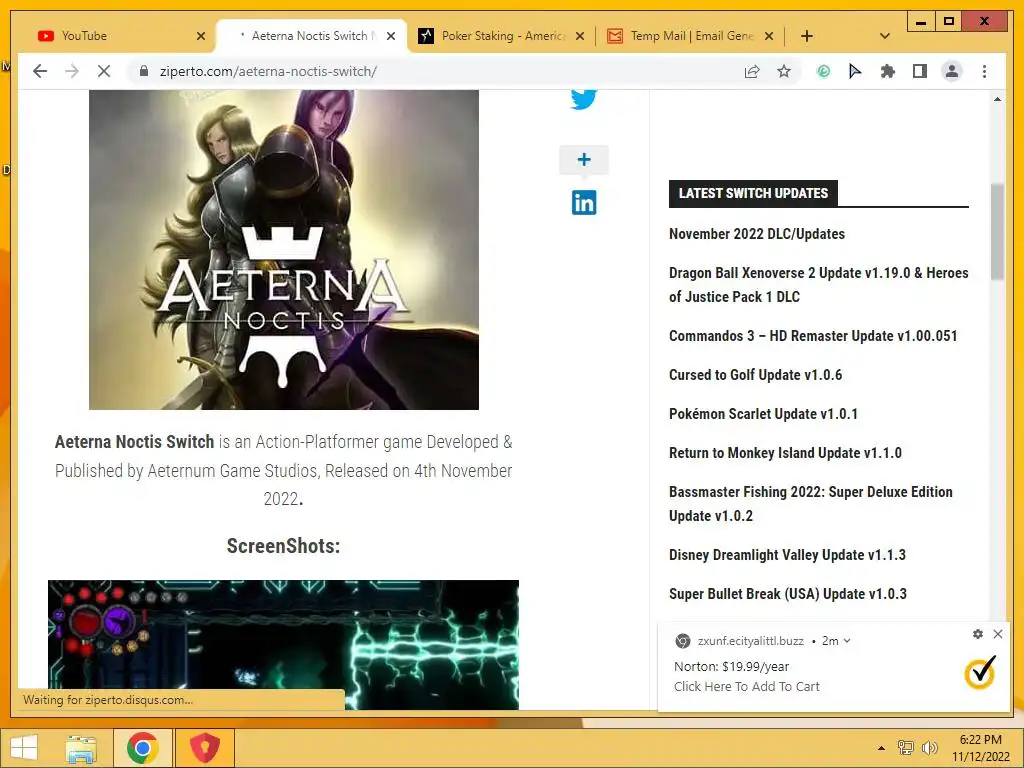Click the Latest Switch Updates heading
Image resolution: width=1024 pixels, height=768 pixels.
[x=753, y=193]
